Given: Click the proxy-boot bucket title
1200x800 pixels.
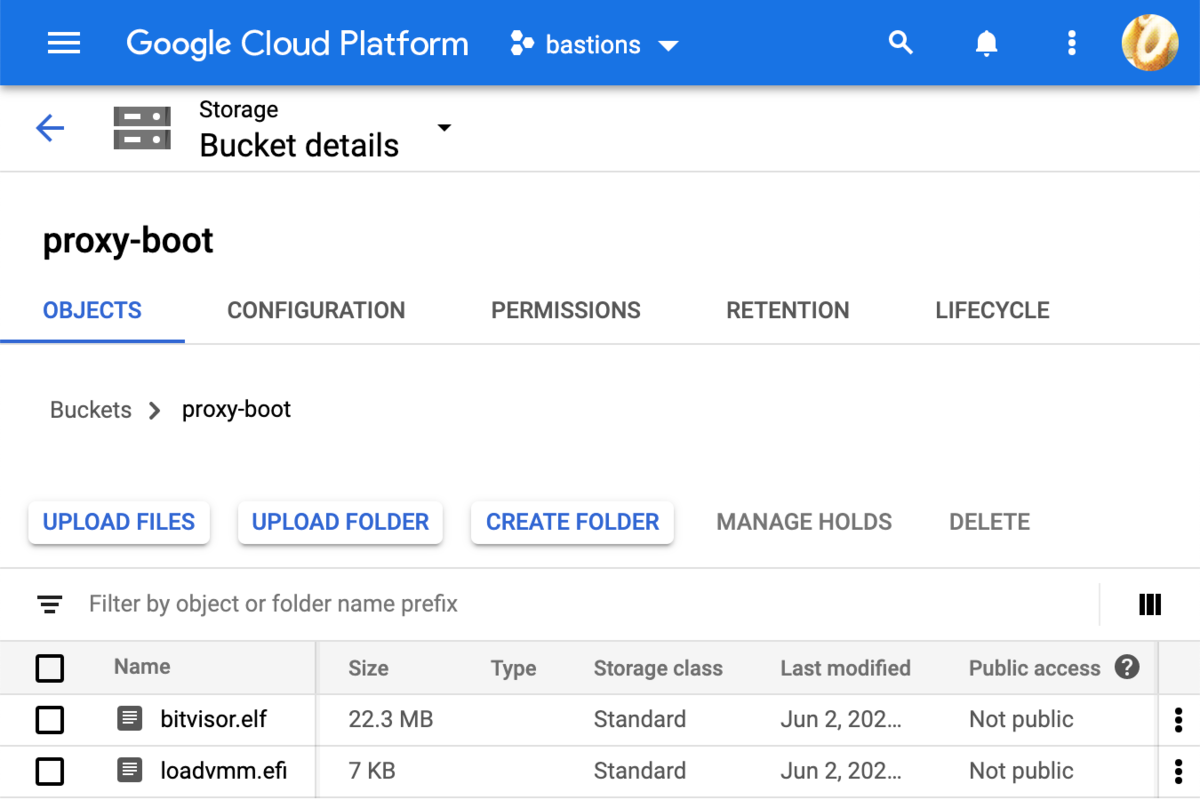Looking at the screenshot, I should click(x=128, y=241).
